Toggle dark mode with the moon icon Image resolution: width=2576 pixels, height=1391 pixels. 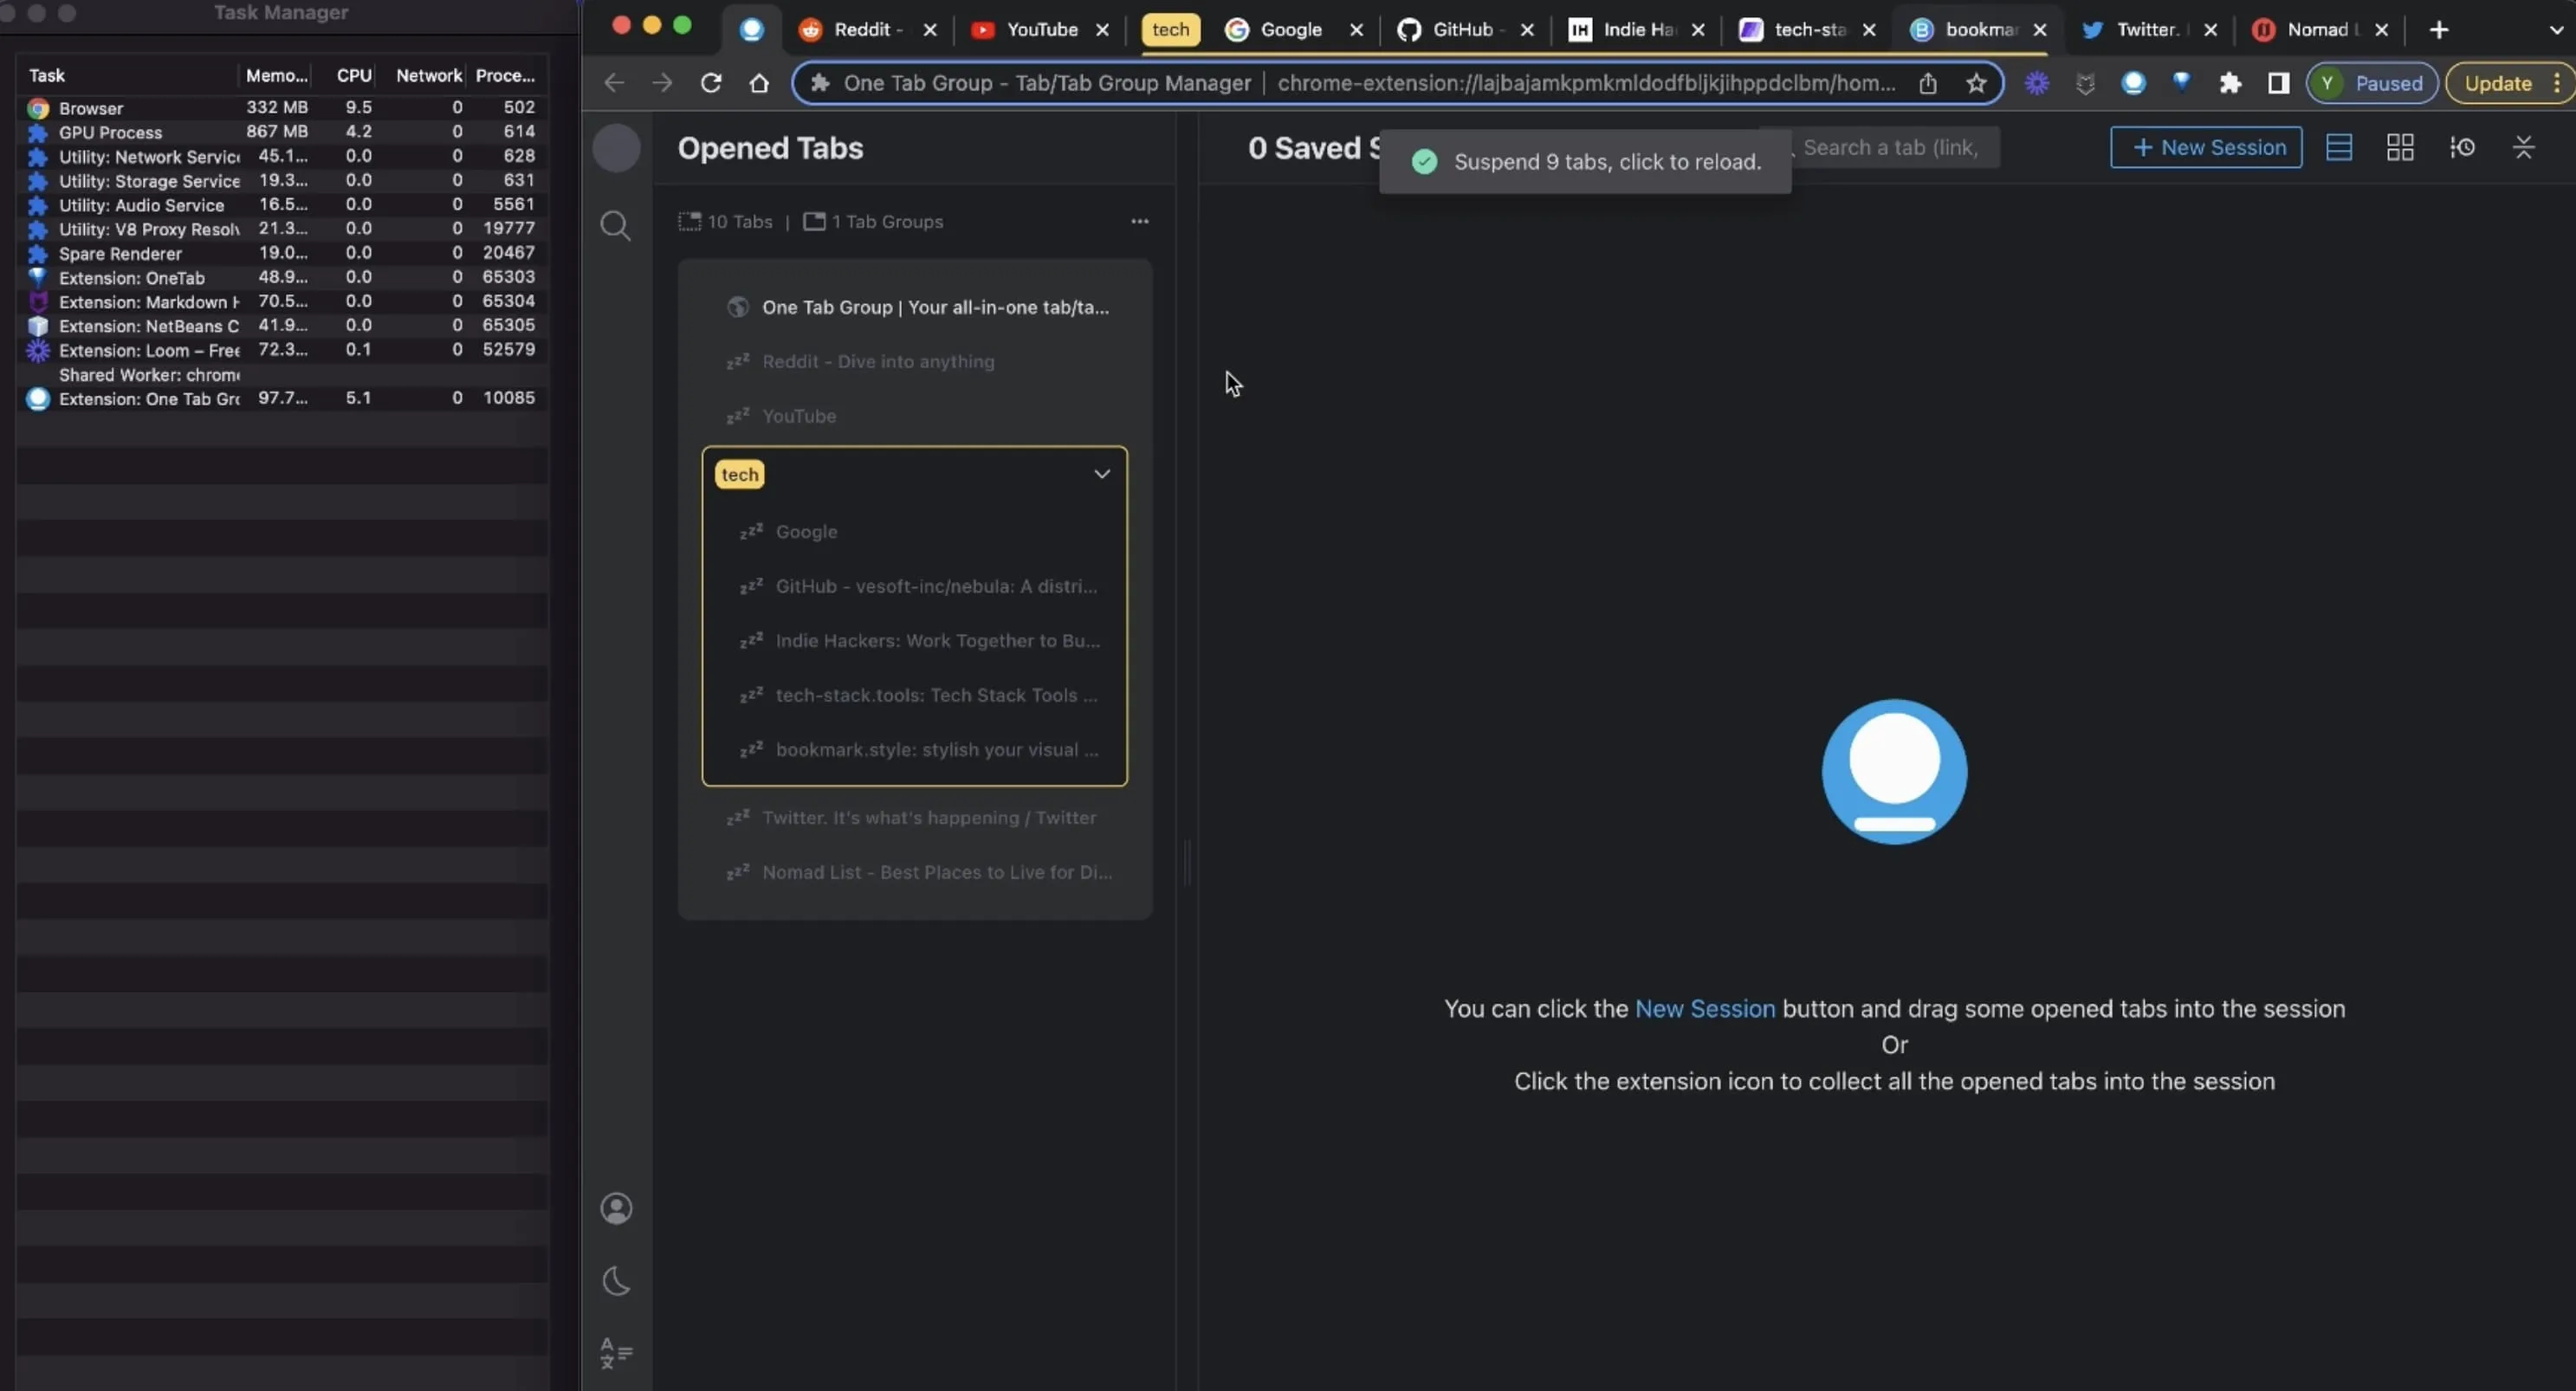(x=616, y=1281)
